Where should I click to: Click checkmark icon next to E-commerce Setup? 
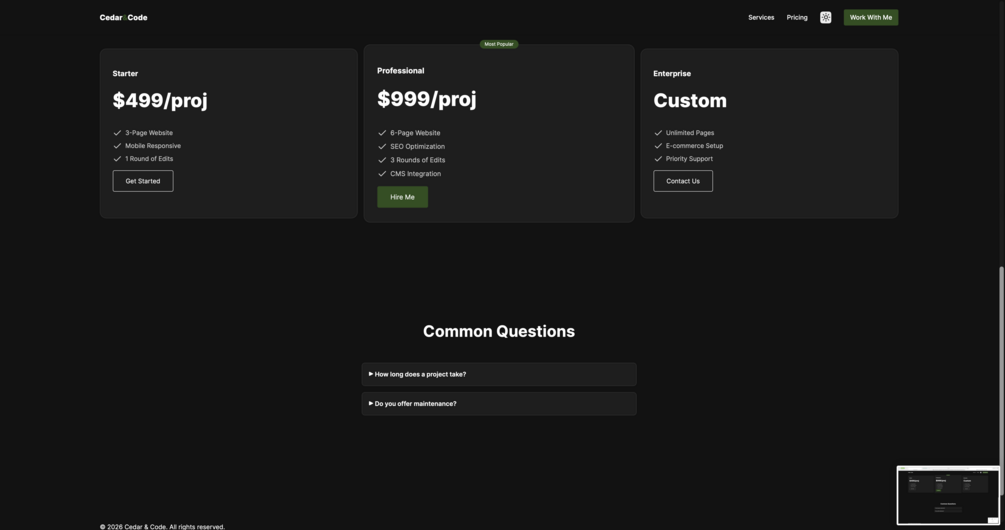(x=658, y=145)
